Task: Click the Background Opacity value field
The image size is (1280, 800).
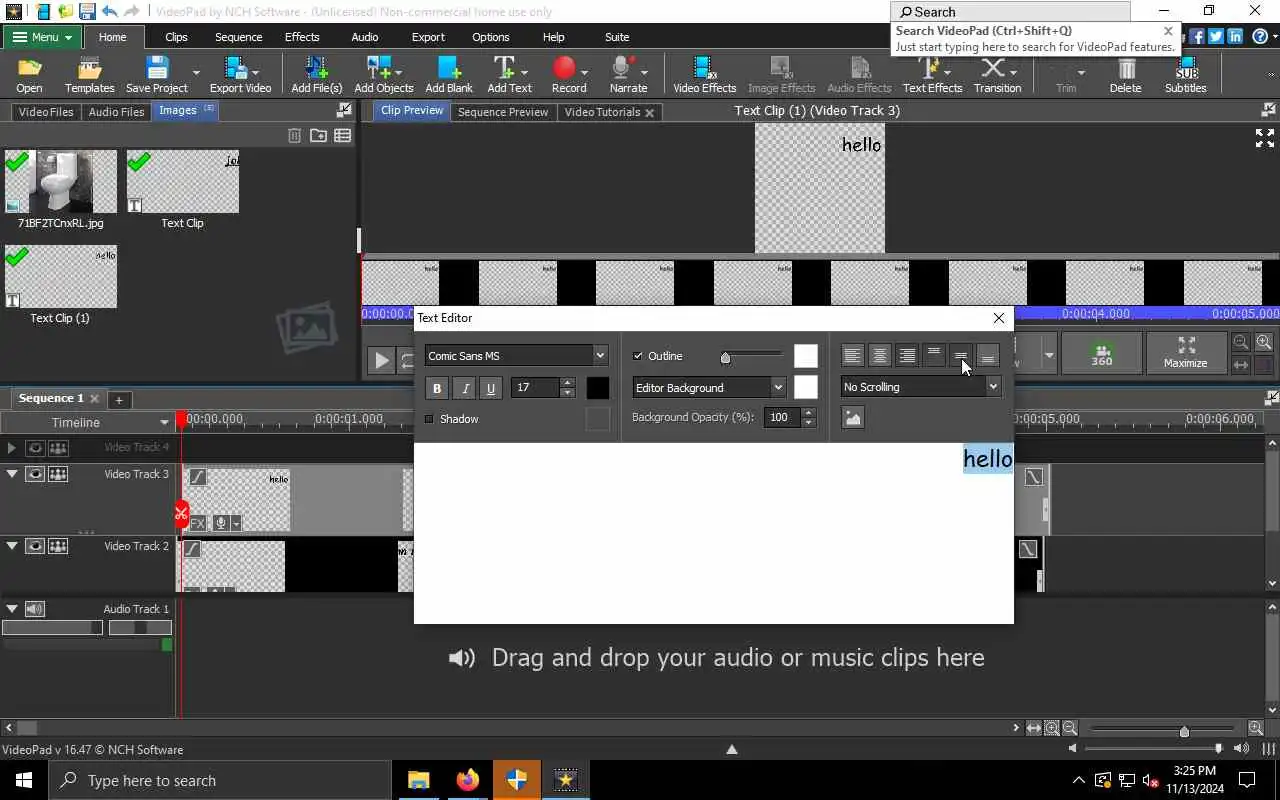Action: tap(781, 417)
